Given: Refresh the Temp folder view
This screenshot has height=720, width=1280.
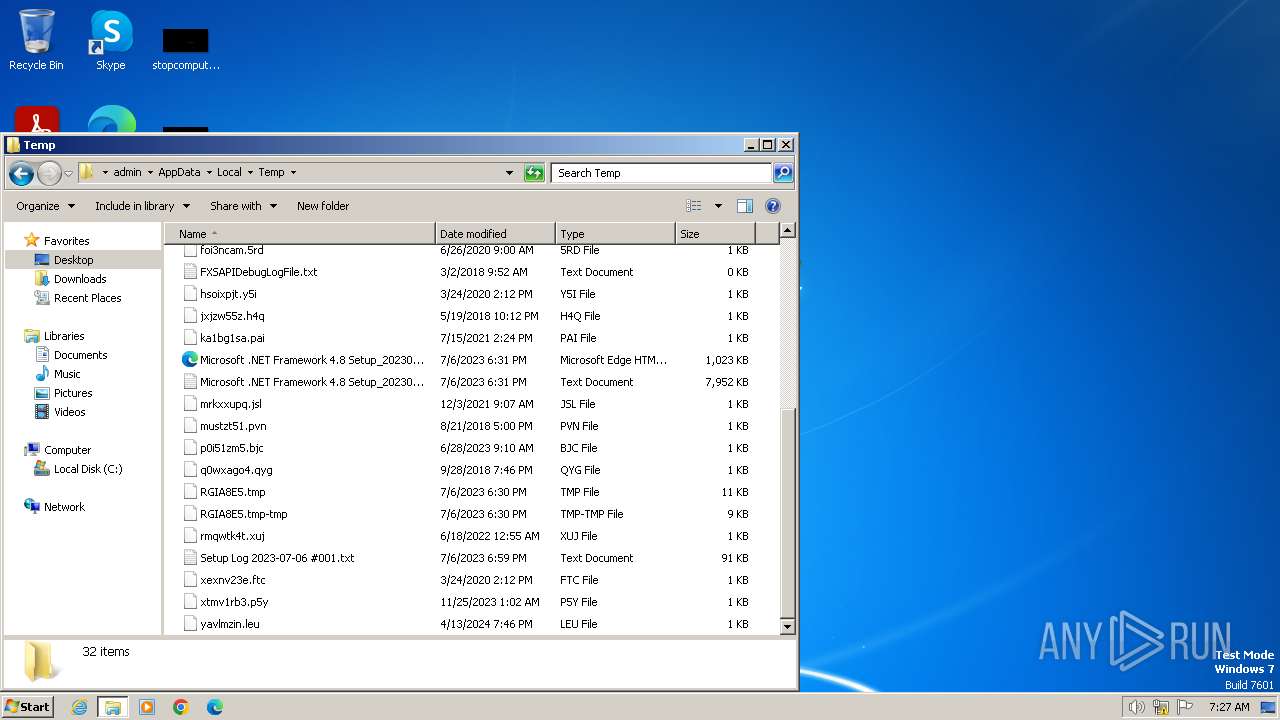Looking at the screenshot, I should point(535,173).
